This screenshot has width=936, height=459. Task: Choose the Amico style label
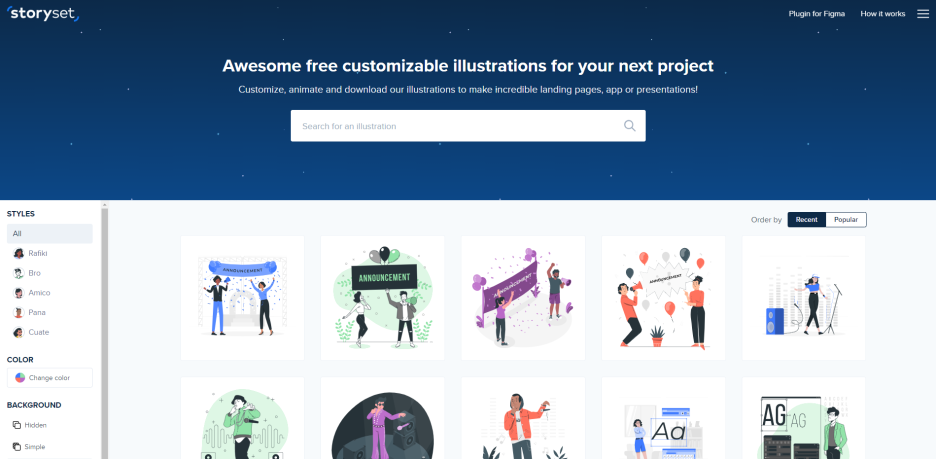pyautogui.click(x=39, y=293)
